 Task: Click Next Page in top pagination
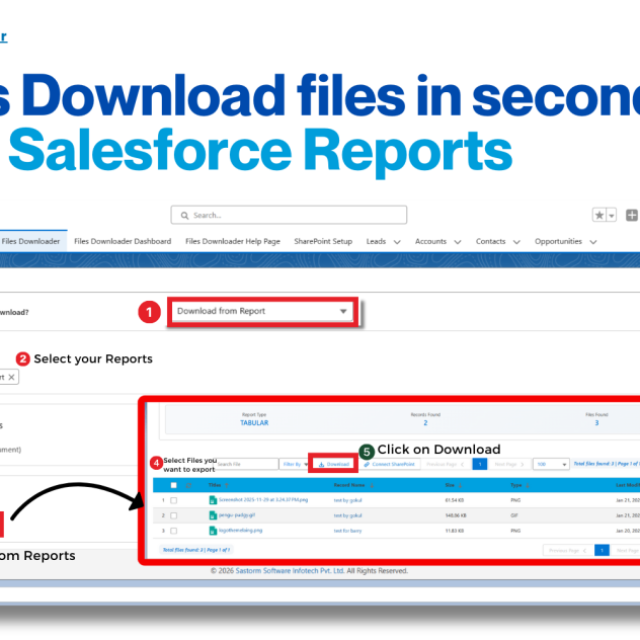coord(509,464)
